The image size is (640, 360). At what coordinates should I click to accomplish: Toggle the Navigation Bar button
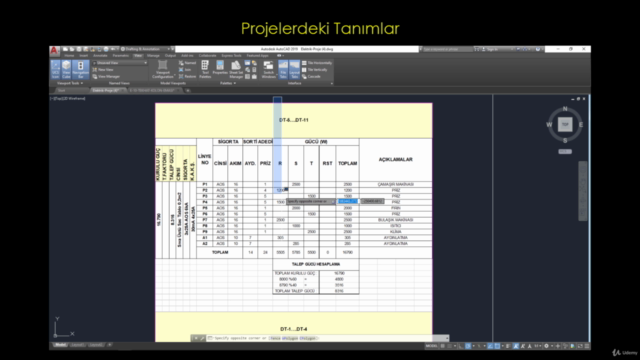tap(80, 70)
